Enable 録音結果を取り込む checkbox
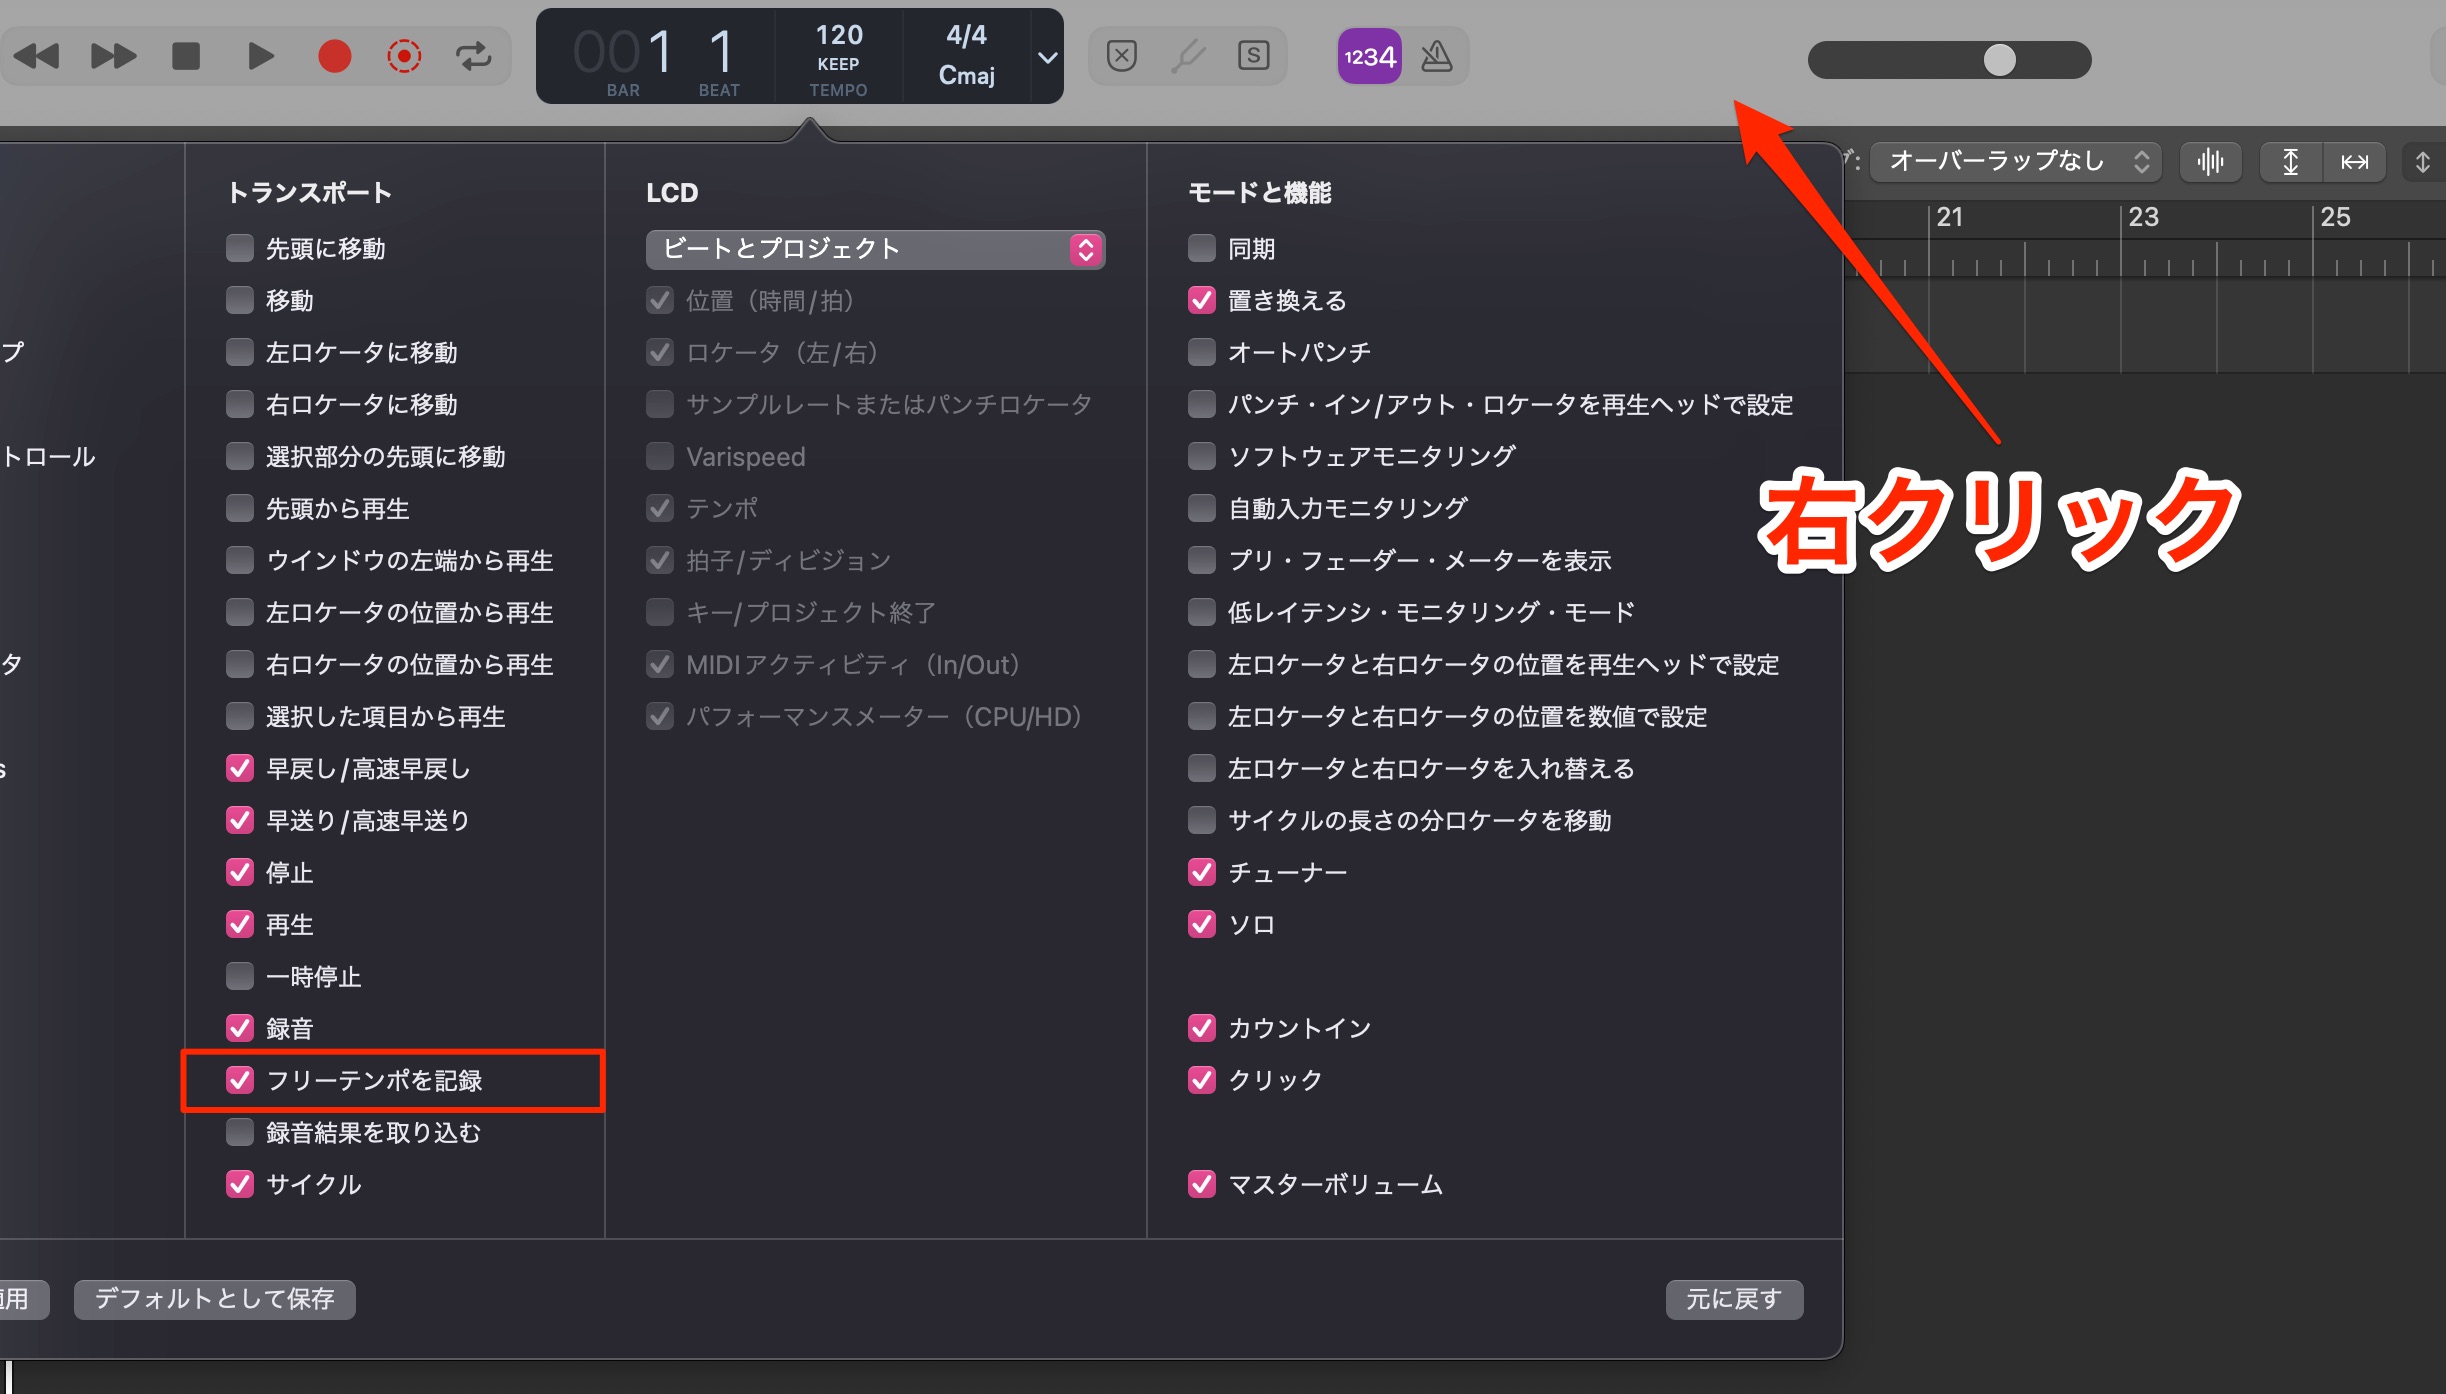The image size is (2446, 1394). pos(240,1132)
